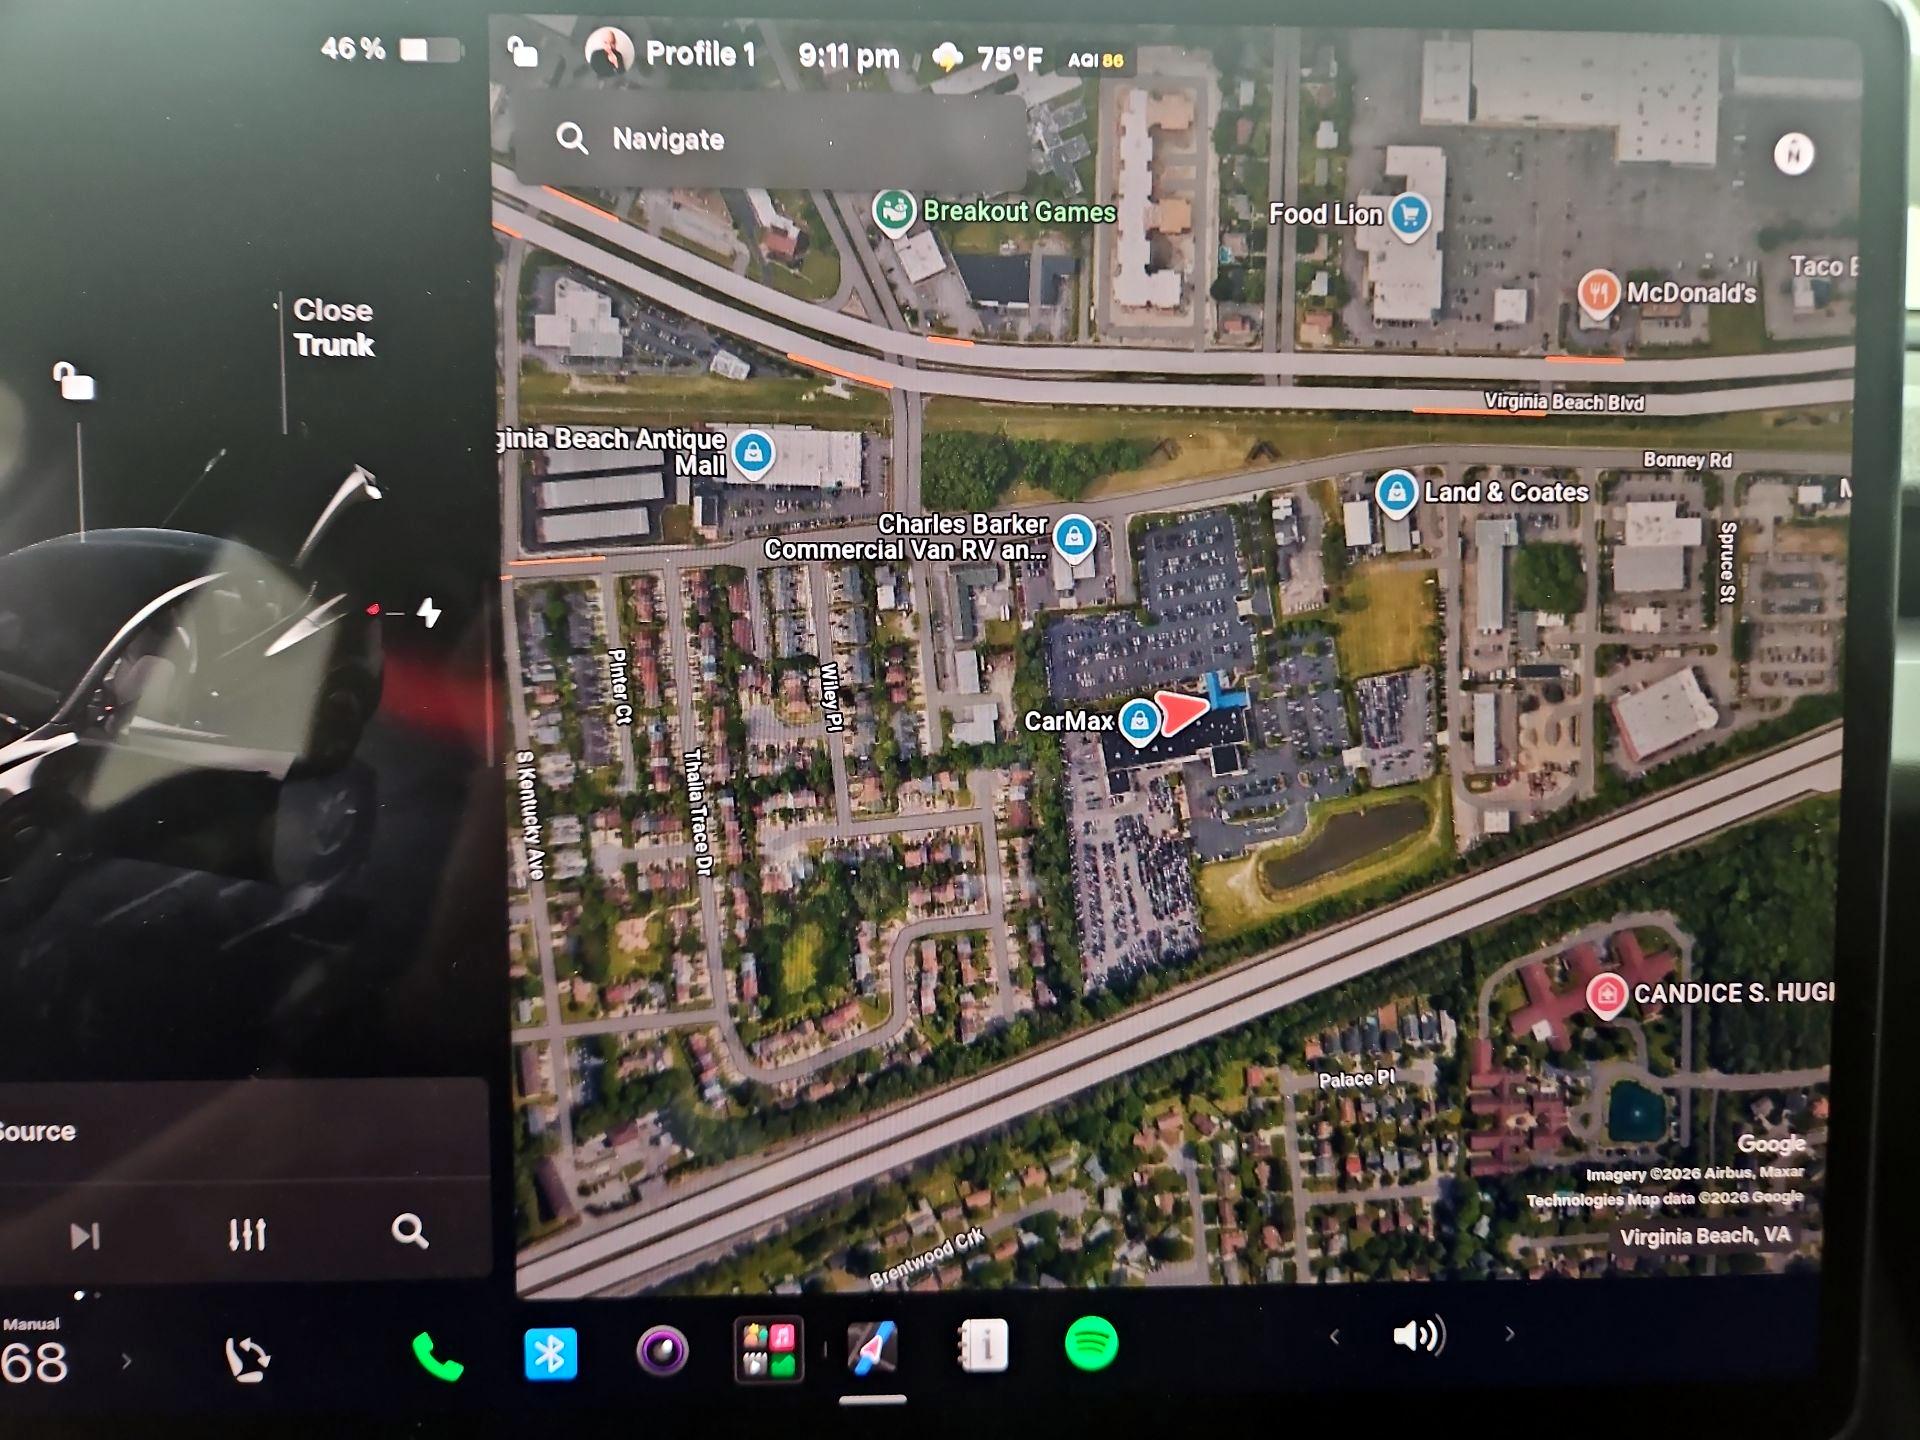Tap the lock icon in the status bar
Viewport: 1920px width, 1440px height.
point(522,51)
